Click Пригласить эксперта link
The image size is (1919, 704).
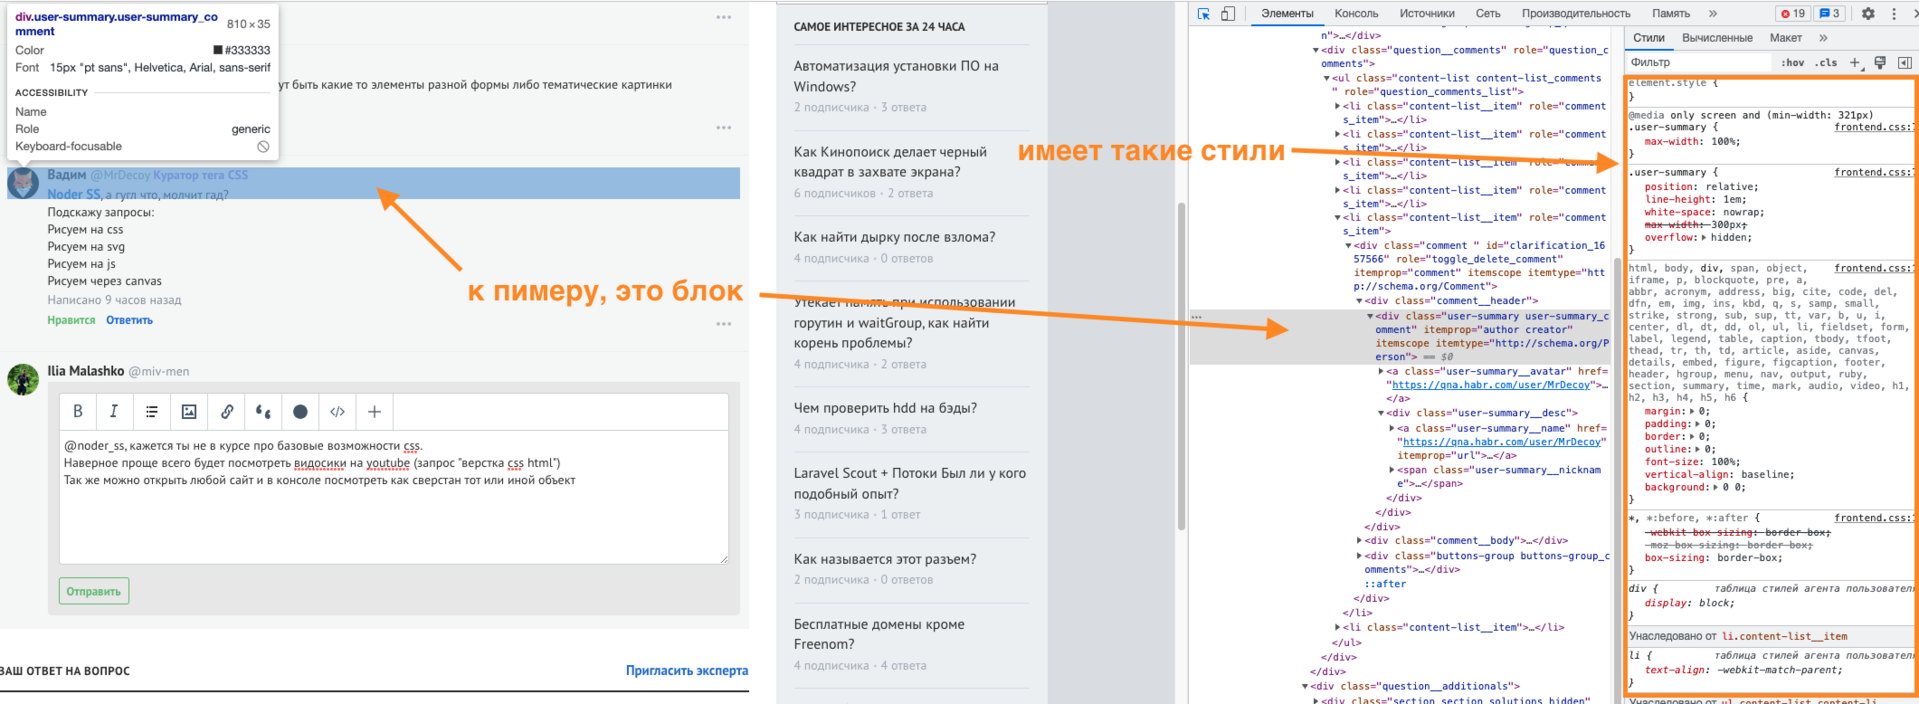687,670
